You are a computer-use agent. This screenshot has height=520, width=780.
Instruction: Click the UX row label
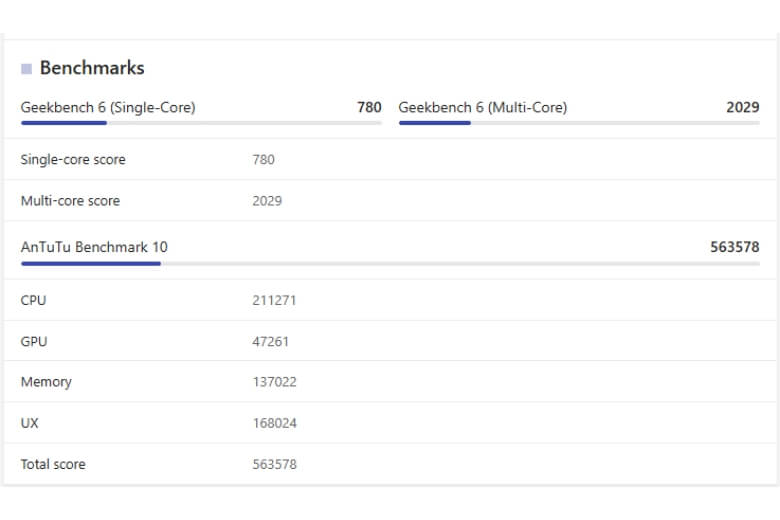pyautogui.click(x=29, y=423)
